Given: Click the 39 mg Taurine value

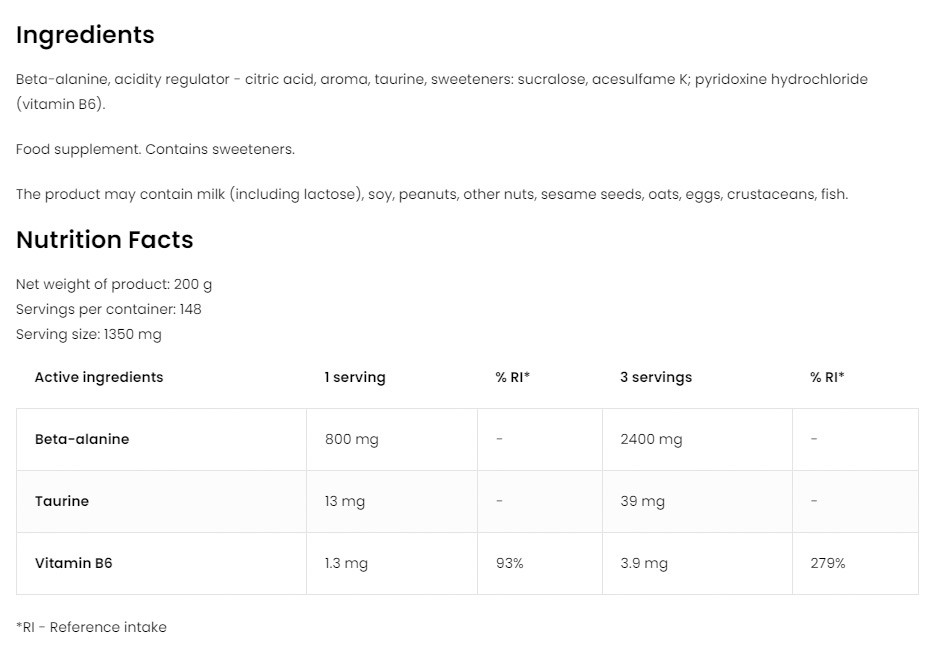Looking at the screenshot, I should [642, 501].
